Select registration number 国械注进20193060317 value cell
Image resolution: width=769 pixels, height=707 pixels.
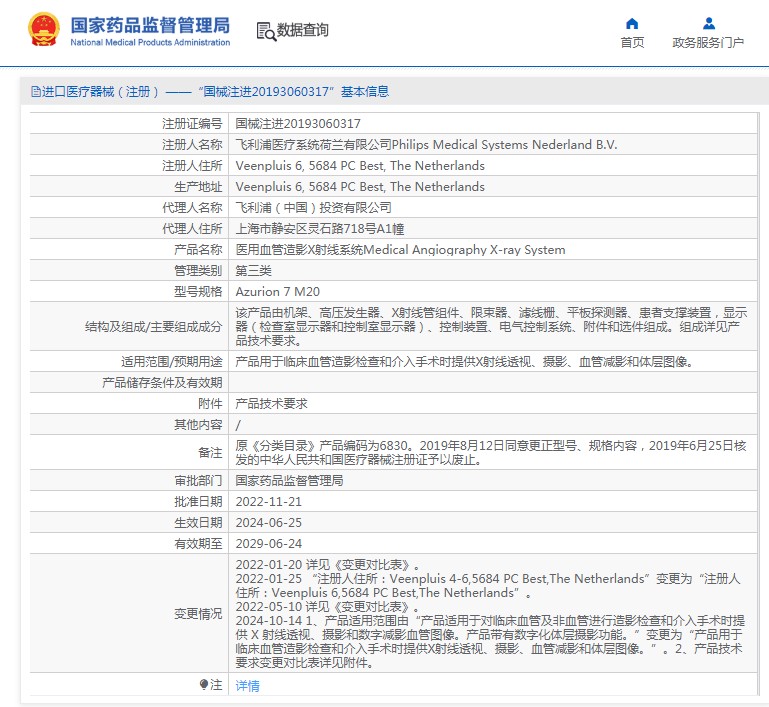click(x=297, y=124)
